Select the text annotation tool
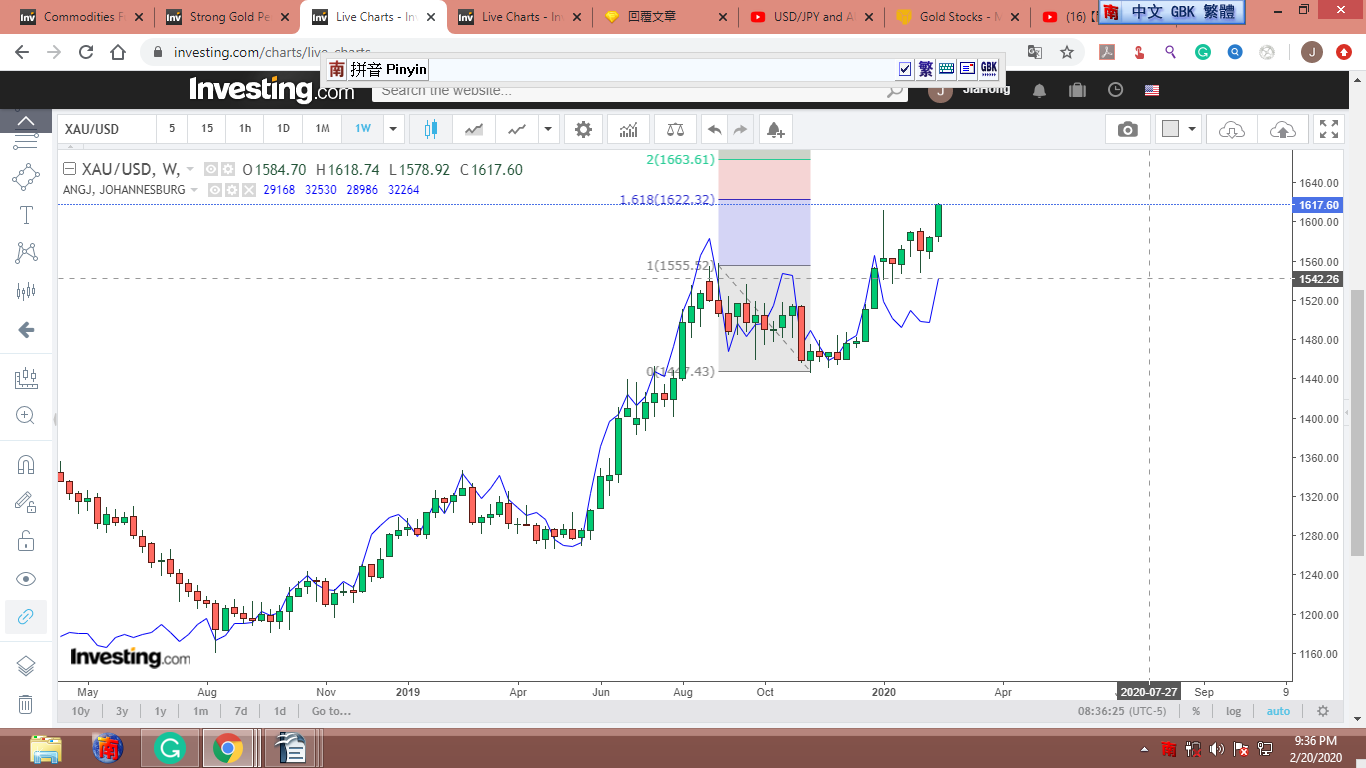This screenshot has width=1366, height=768. point(26,215)
